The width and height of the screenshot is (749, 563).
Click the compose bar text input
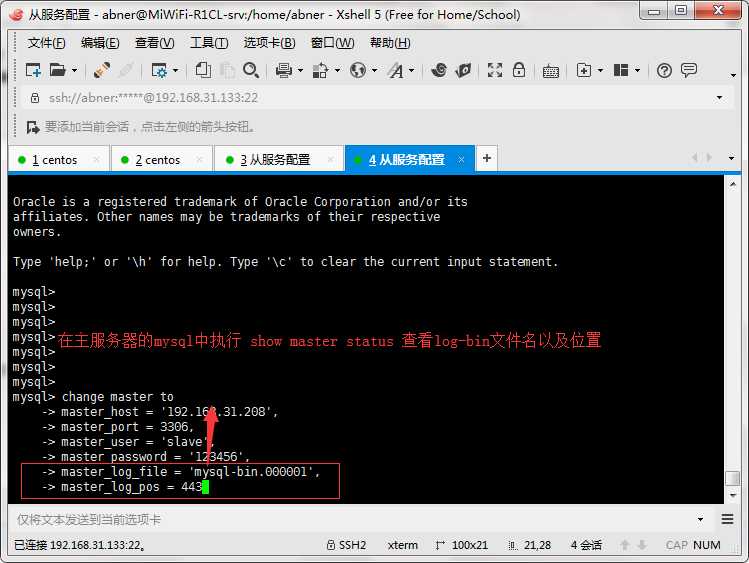point(351,520)
